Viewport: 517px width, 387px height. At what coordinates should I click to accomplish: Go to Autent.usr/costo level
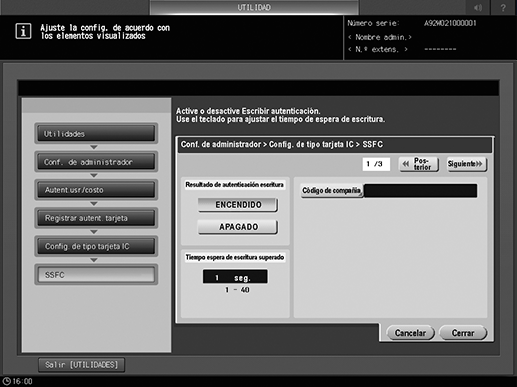[x=96, y=190]
